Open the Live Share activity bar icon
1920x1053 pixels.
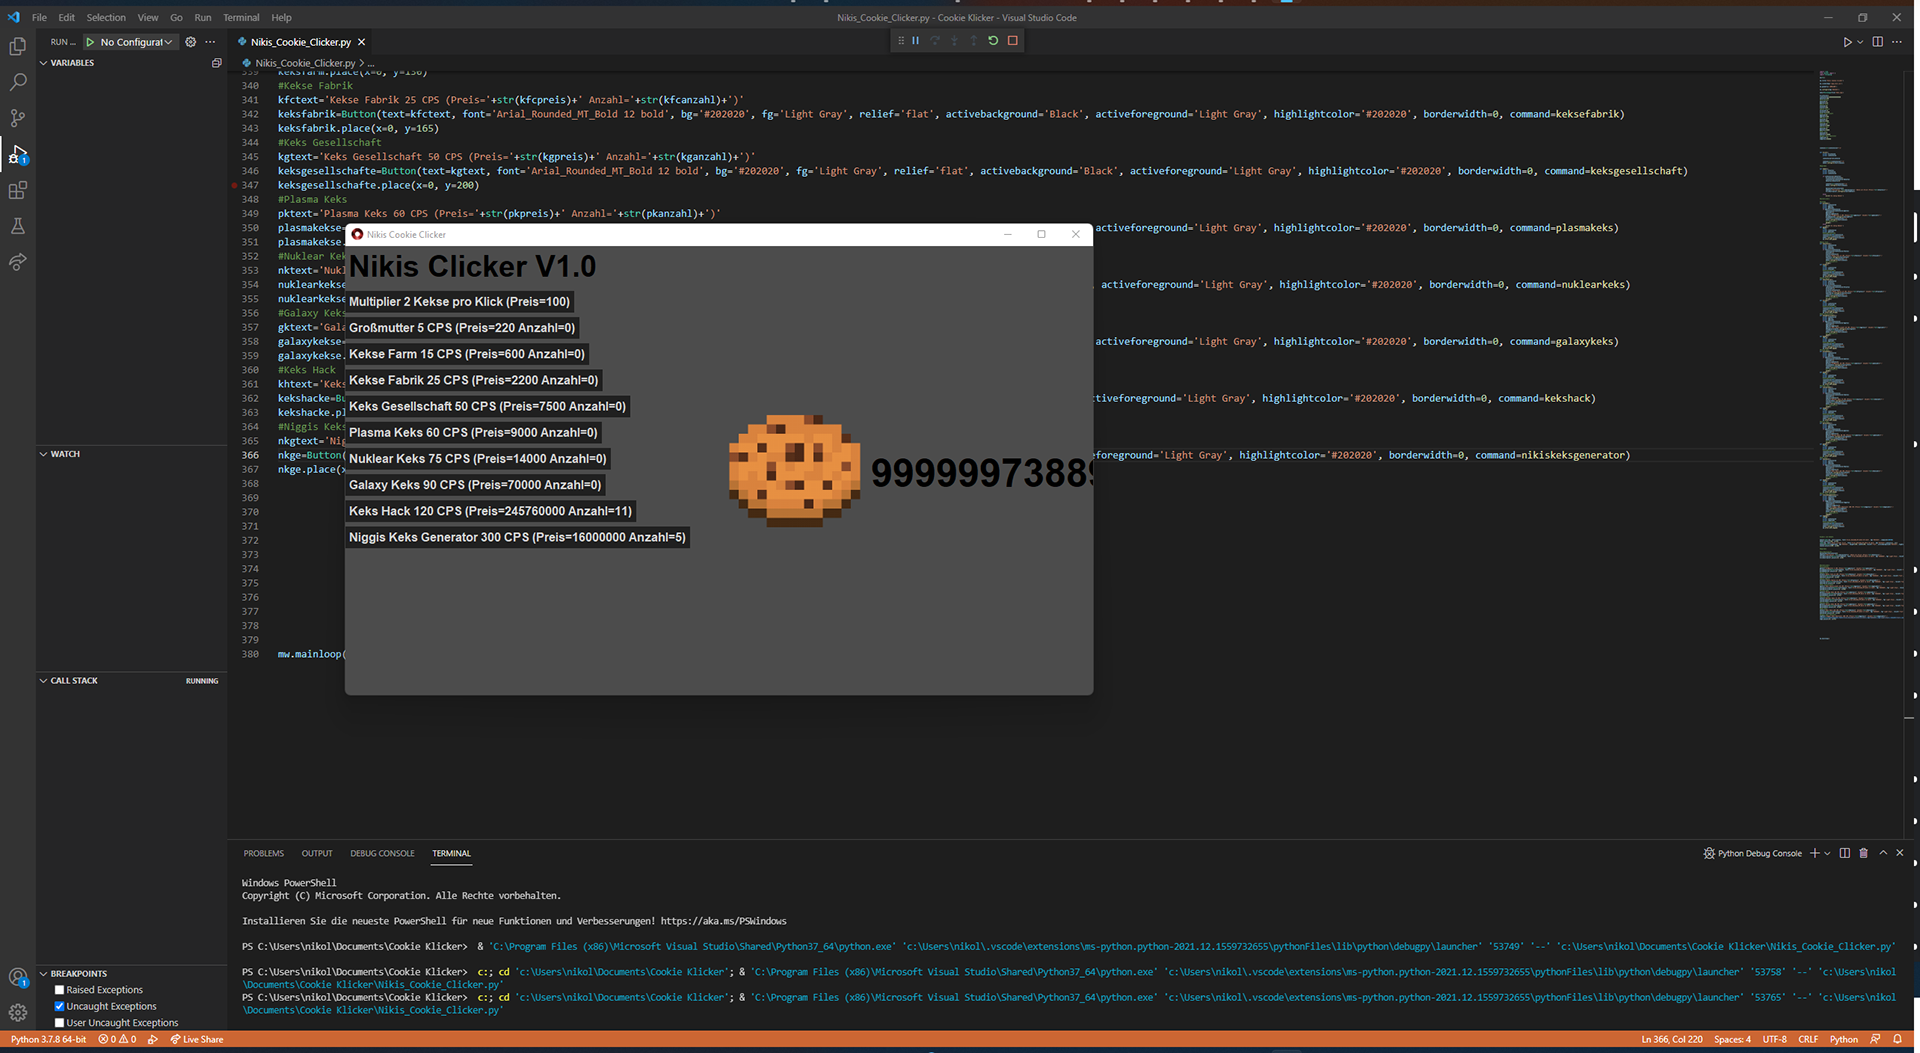(x=18, y=262)
